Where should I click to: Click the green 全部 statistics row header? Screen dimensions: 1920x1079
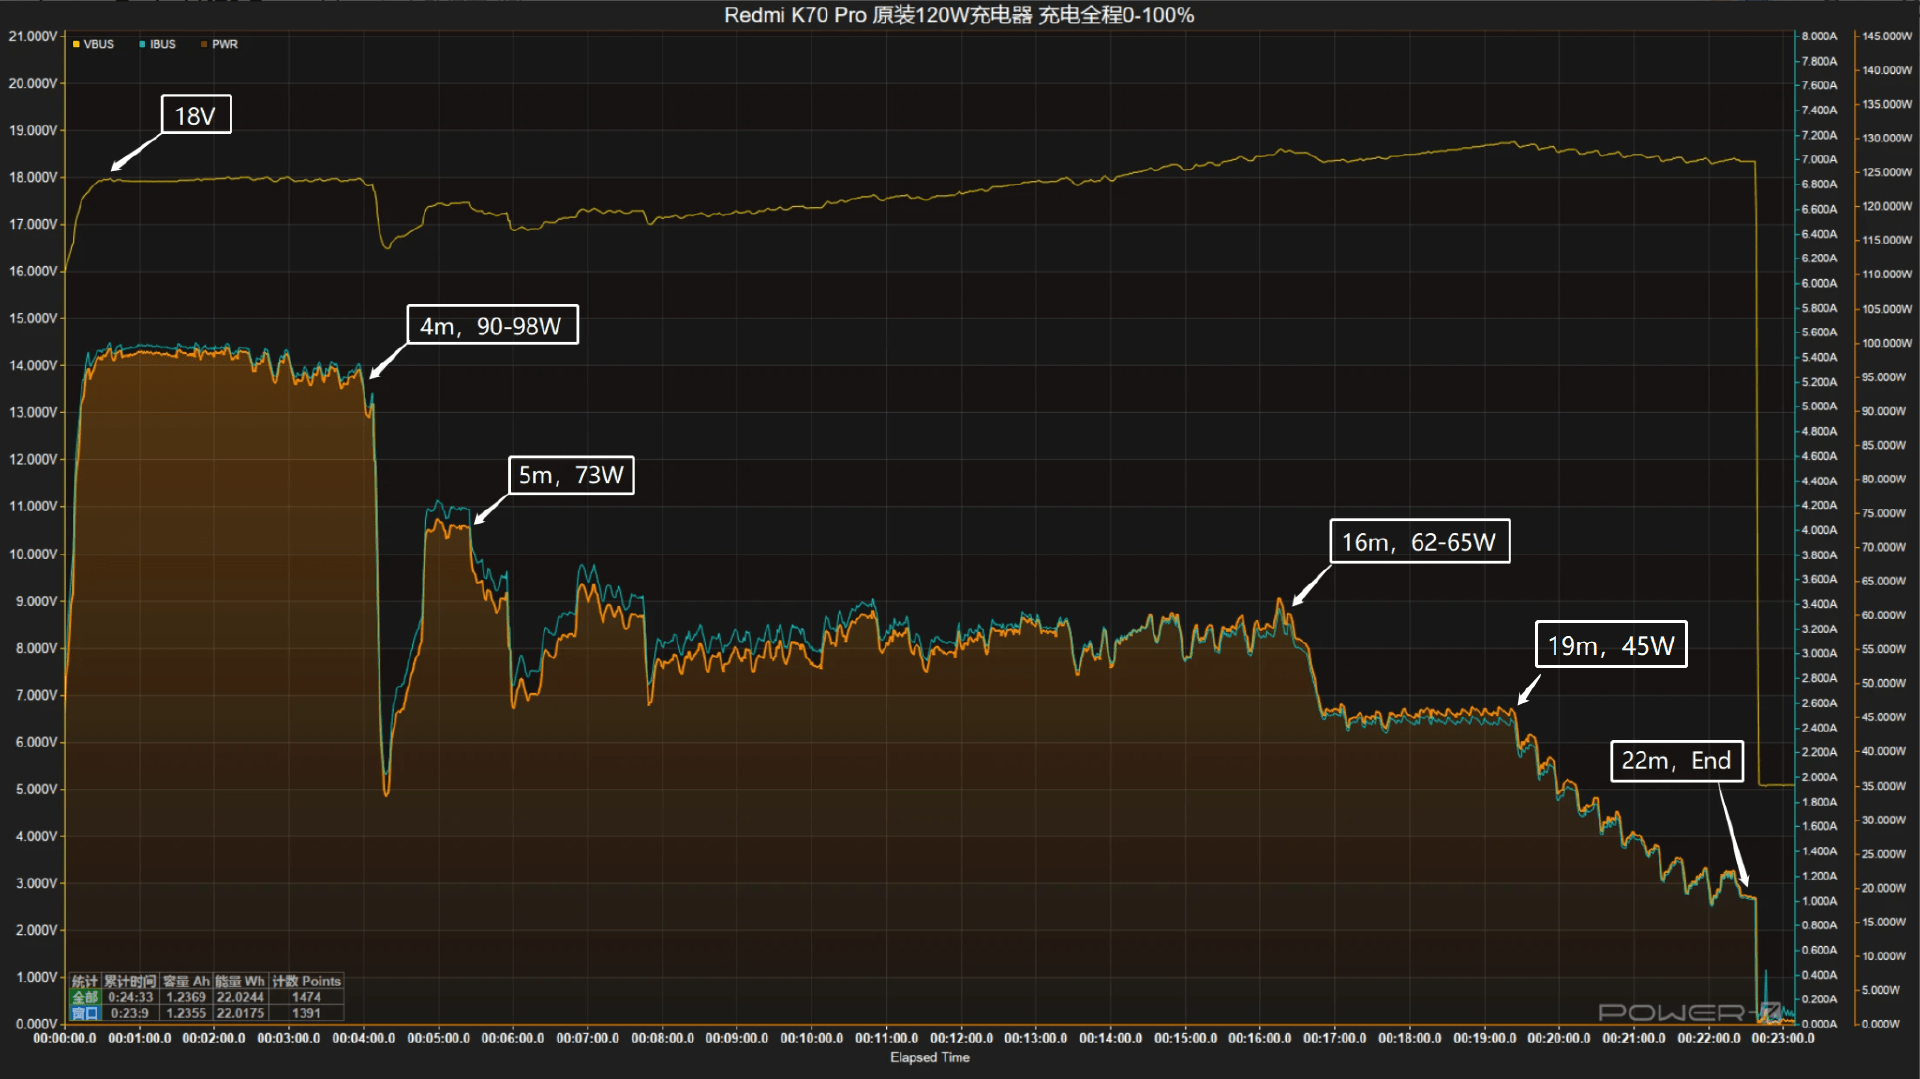pos(85,997)
